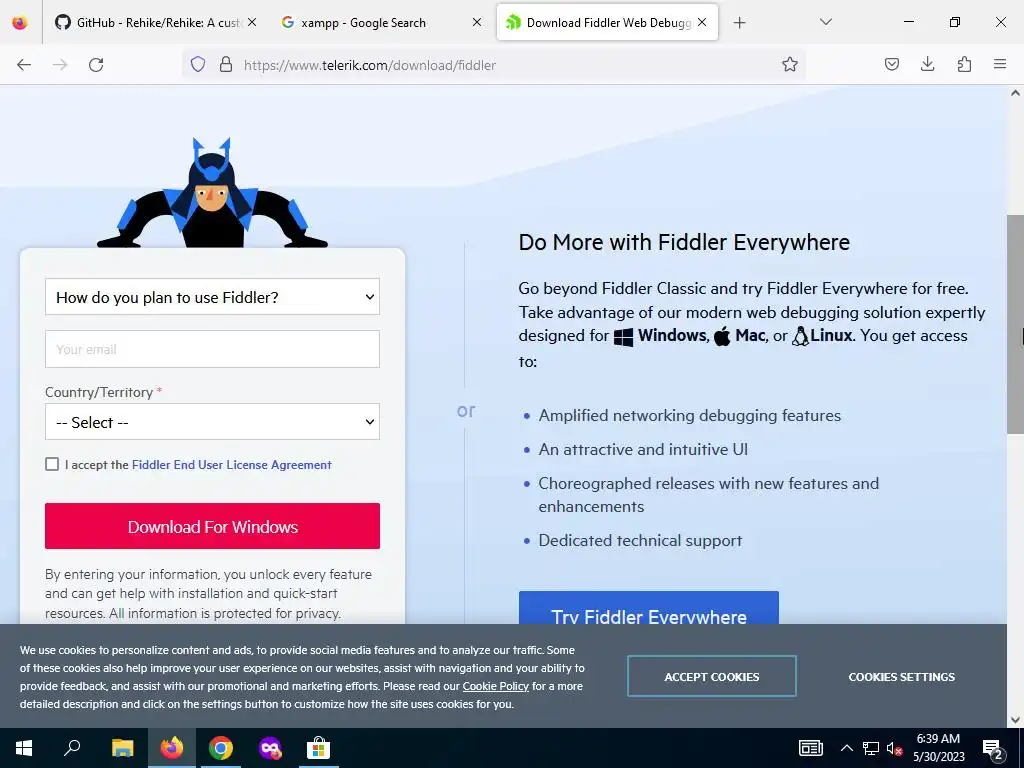Viewport: 1024px width, 768px height.
Task: Open the Windows Start menu
Action: pos(24,748)
